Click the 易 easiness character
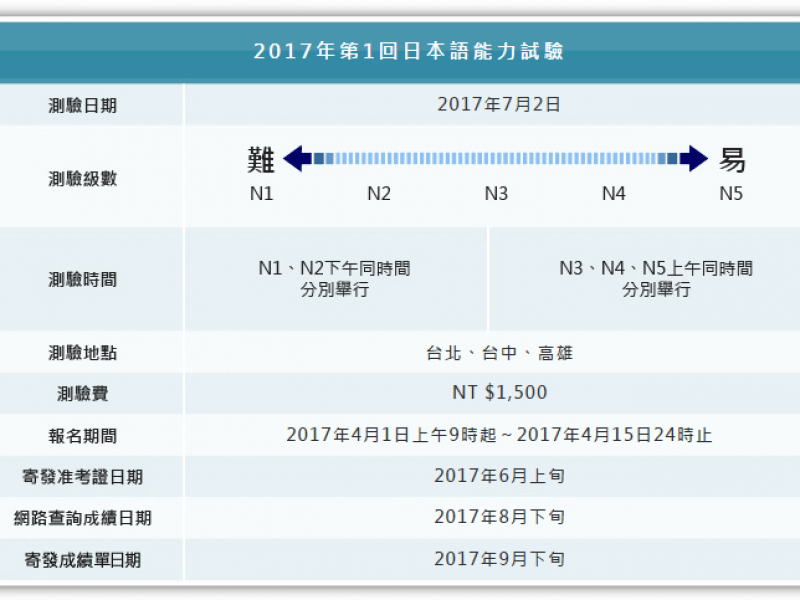 [x=729, y=157]
